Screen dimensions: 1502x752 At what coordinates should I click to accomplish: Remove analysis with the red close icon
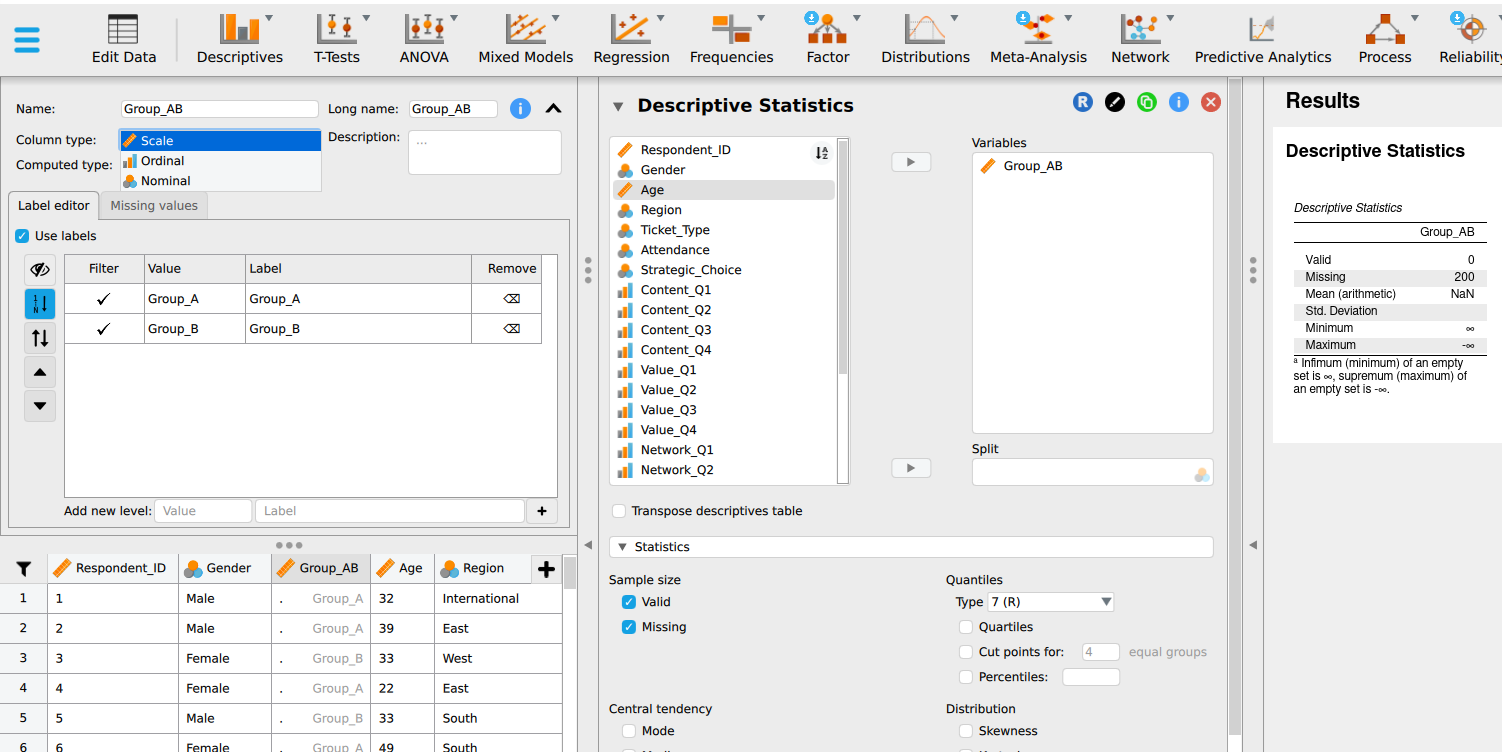[1211, 102]
